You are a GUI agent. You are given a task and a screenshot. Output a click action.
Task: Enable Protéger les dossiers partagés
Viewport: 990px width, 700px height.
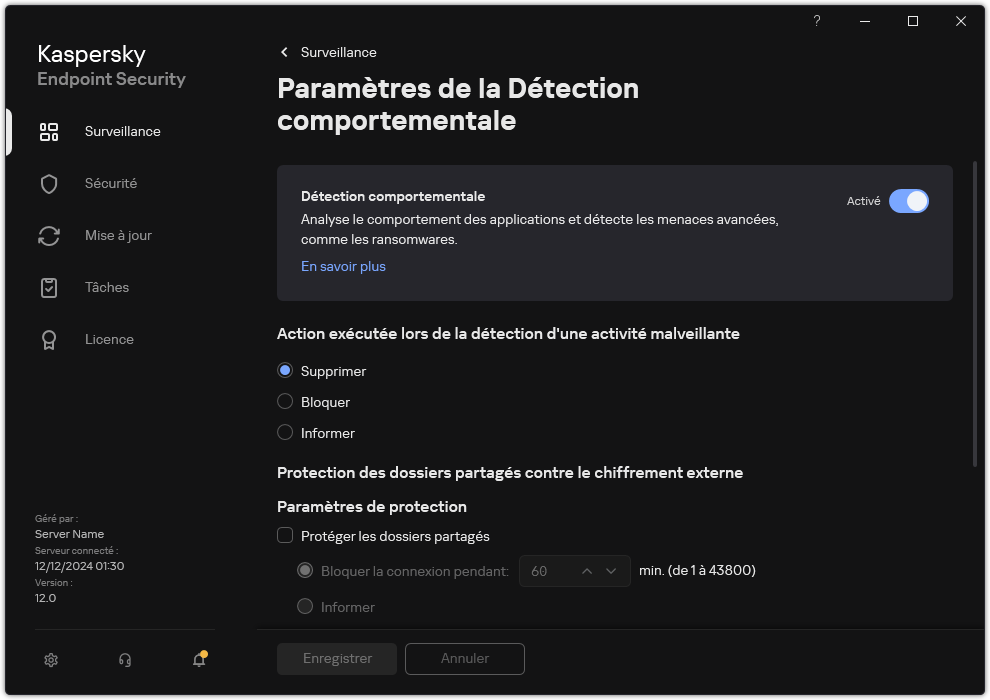285,536
